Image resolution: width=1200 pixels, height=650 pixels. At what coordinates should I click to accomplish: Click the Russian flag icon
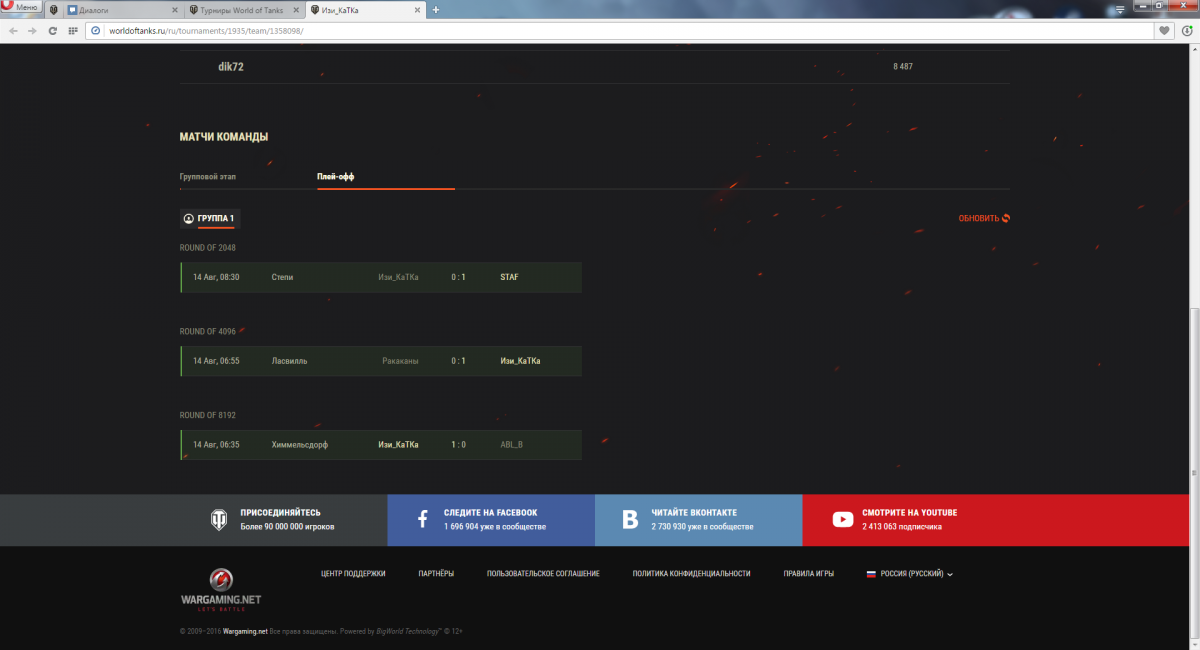[871, 574]
